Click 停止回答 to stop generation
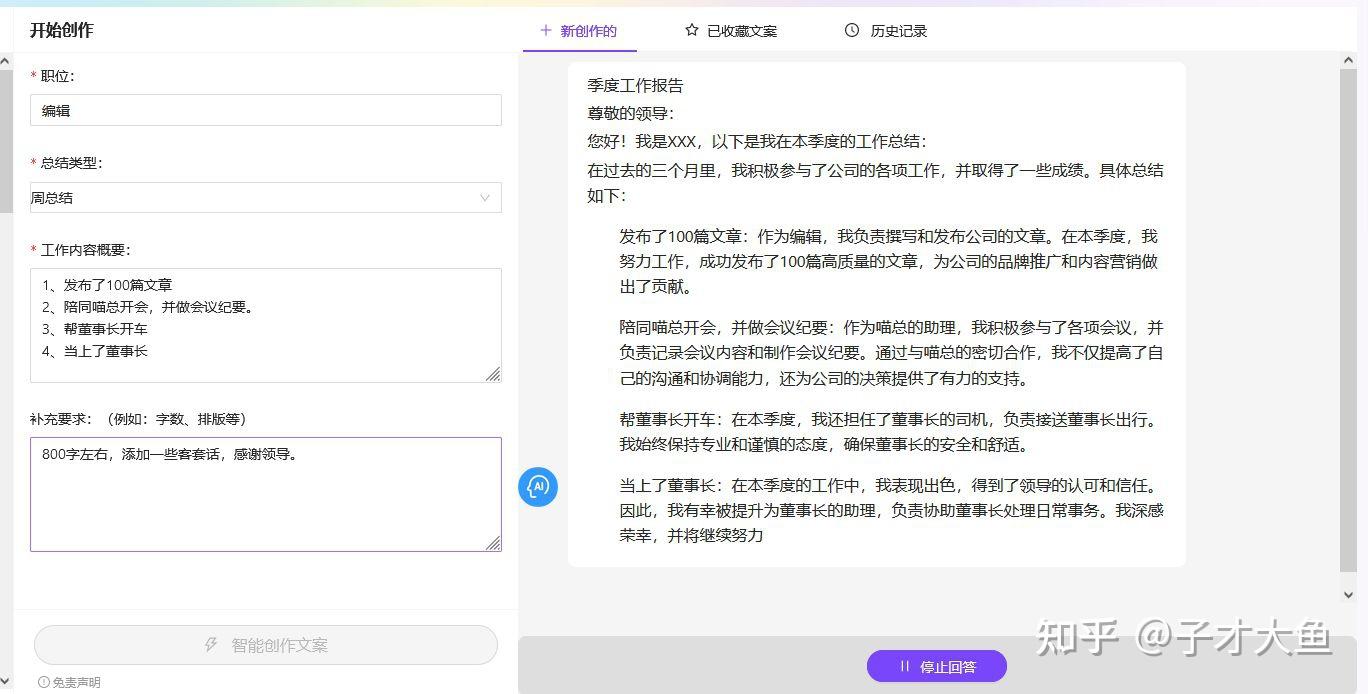Viewport: 1368px width, 694px height. pyautogui.click(x=934, y=666)
